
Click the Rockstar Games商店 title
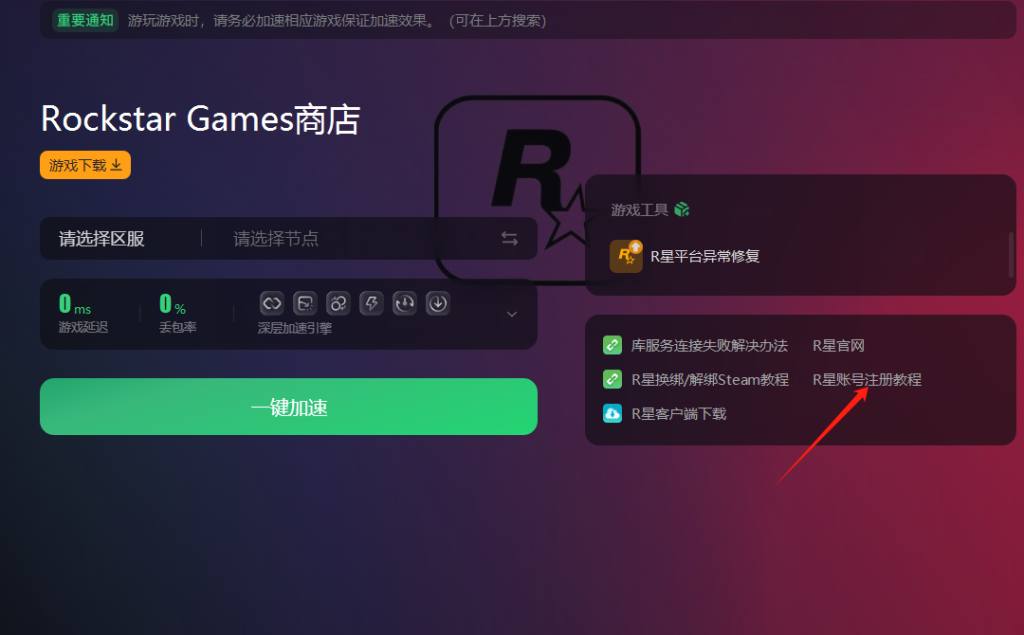pyautogui.click(x=200, y=119)
